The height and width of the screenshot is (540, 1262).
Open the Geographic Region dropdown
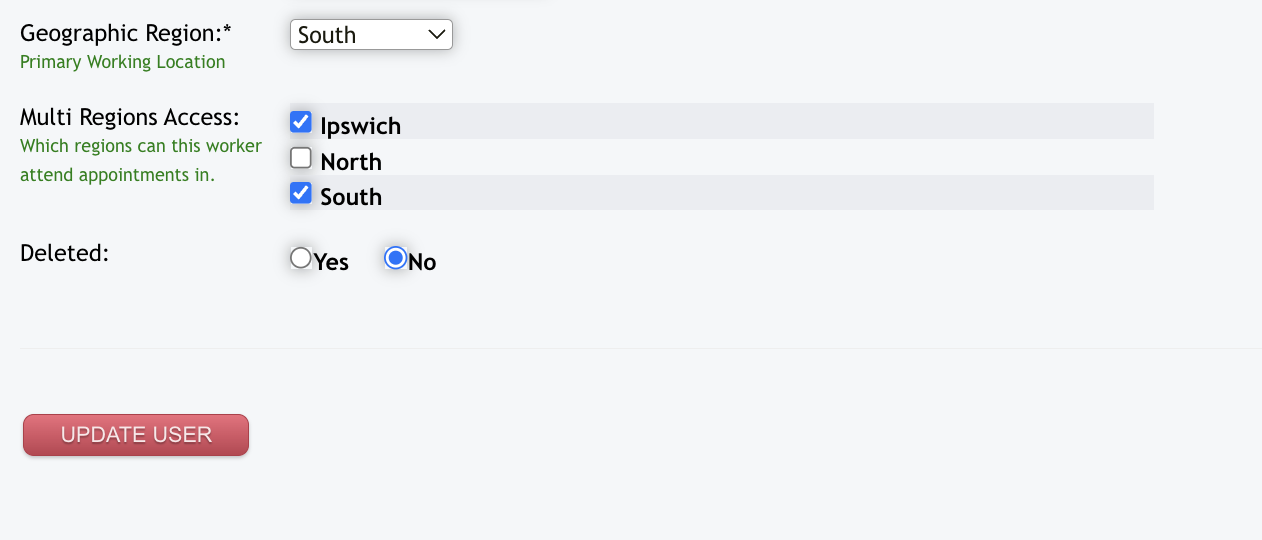pyautogui.click(x=370, y=35)
